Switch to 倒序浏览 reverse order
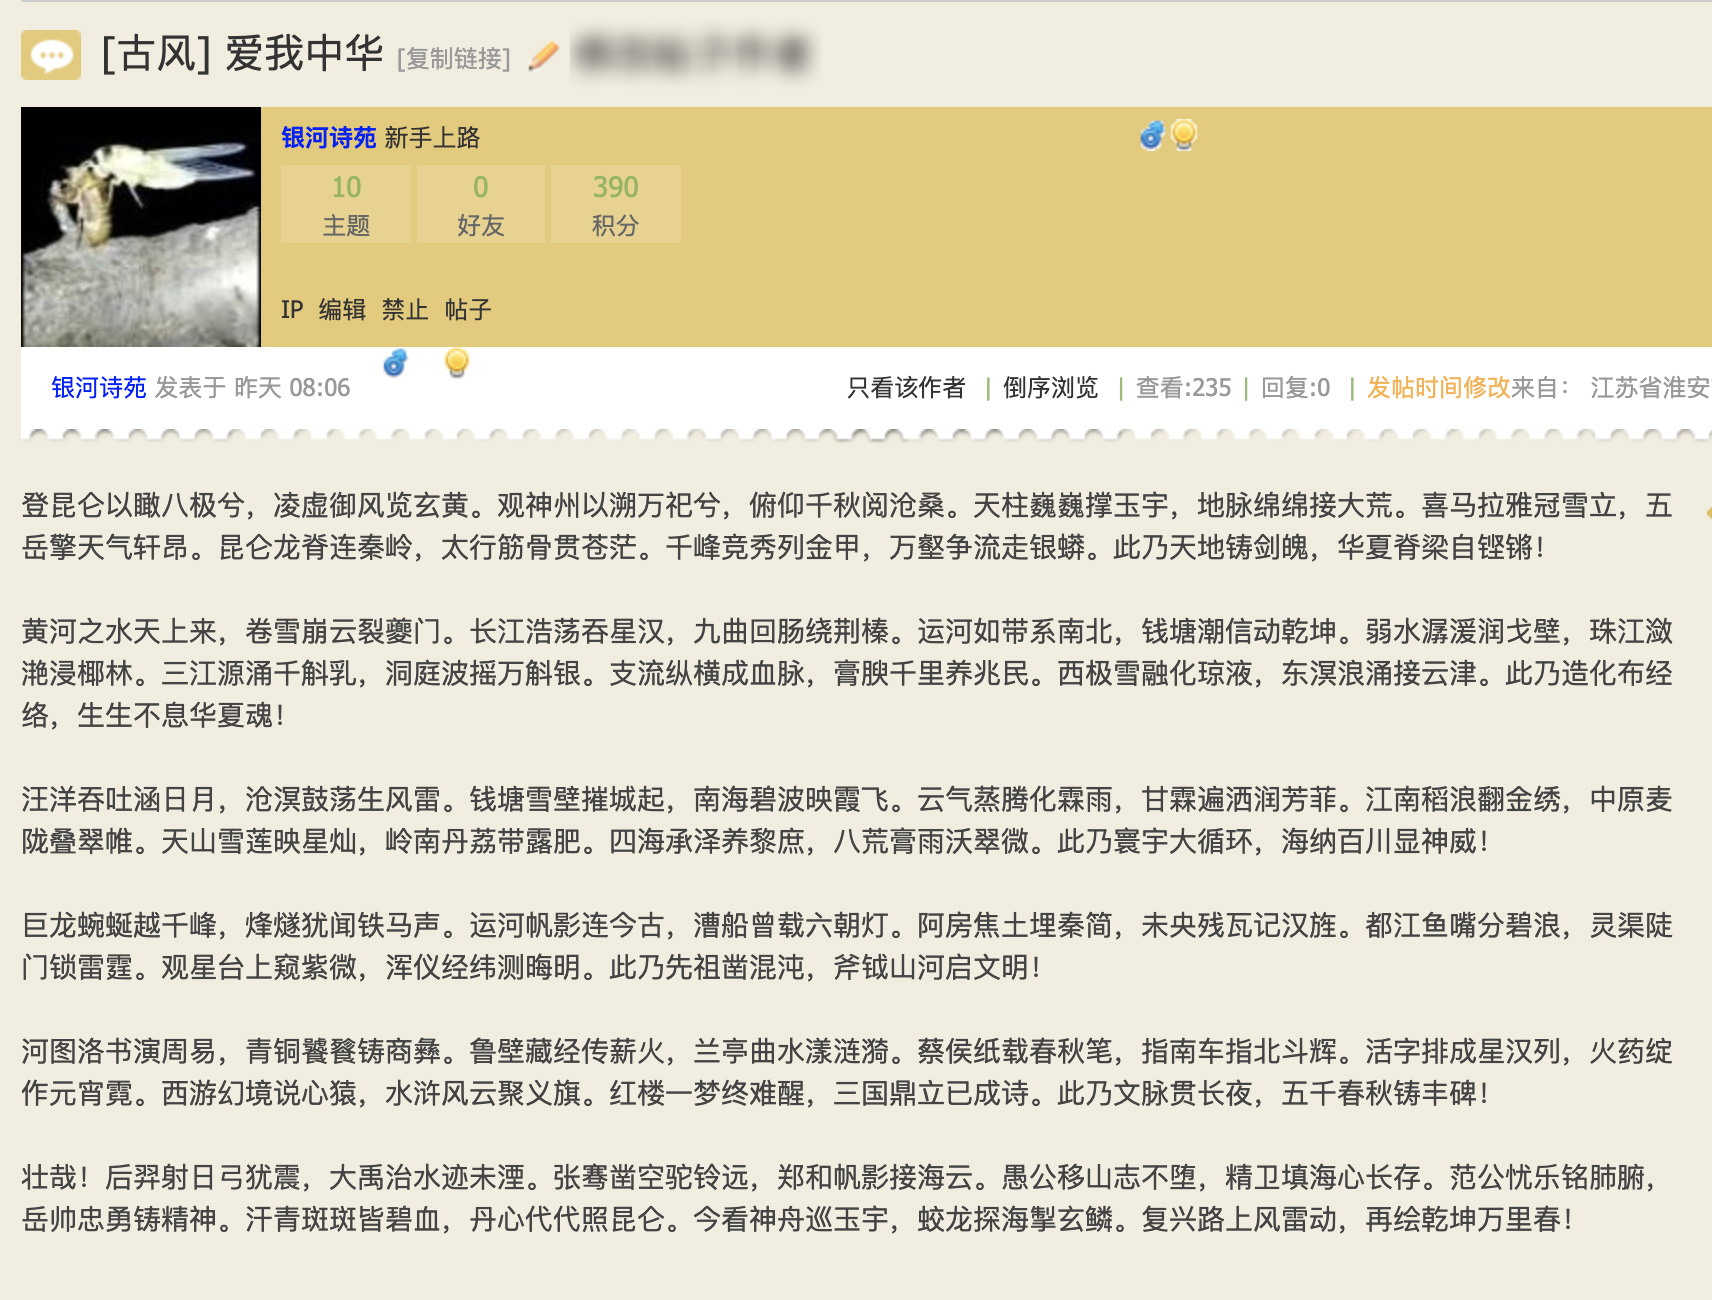This screenshot has width=1712, height=1300. click(x=1050, y=388)
